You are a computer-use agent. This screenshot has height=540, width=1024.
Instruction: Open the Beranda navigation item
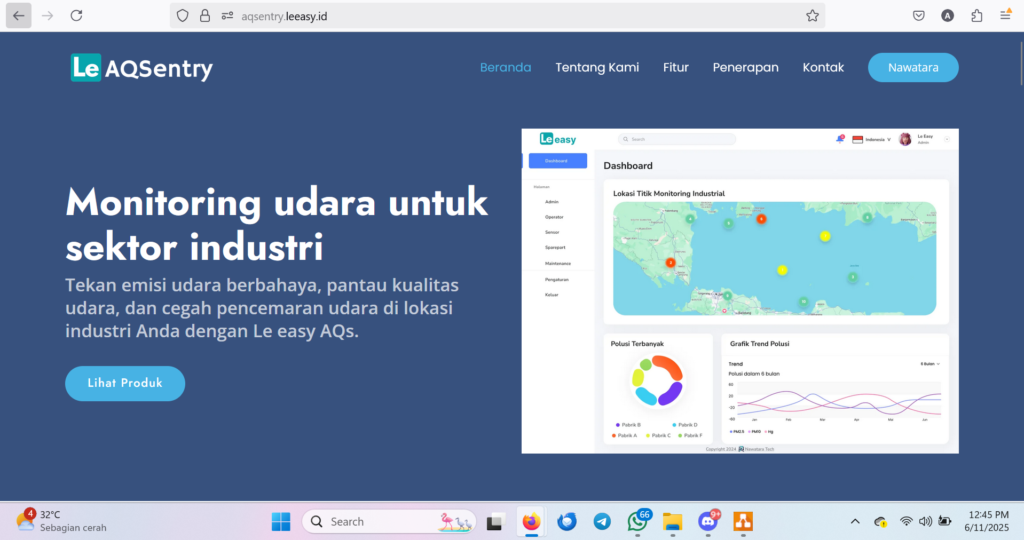point(505,68)
